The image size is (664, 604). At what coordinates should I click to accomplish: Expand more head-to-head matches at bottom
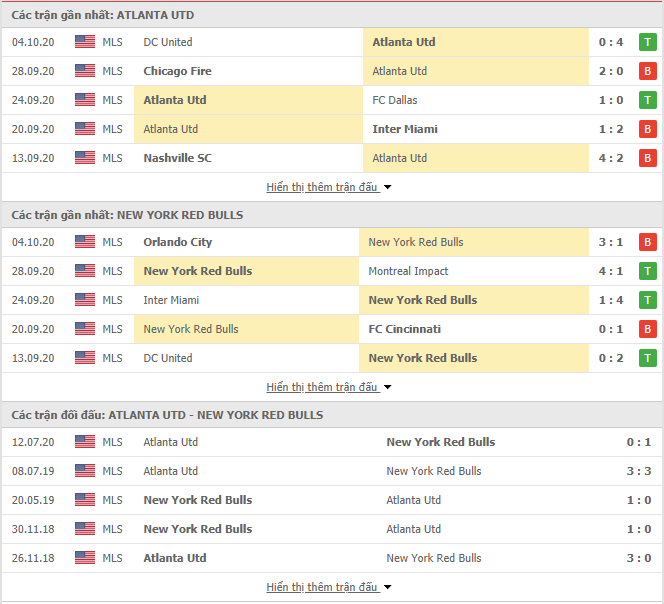[329, 587]
